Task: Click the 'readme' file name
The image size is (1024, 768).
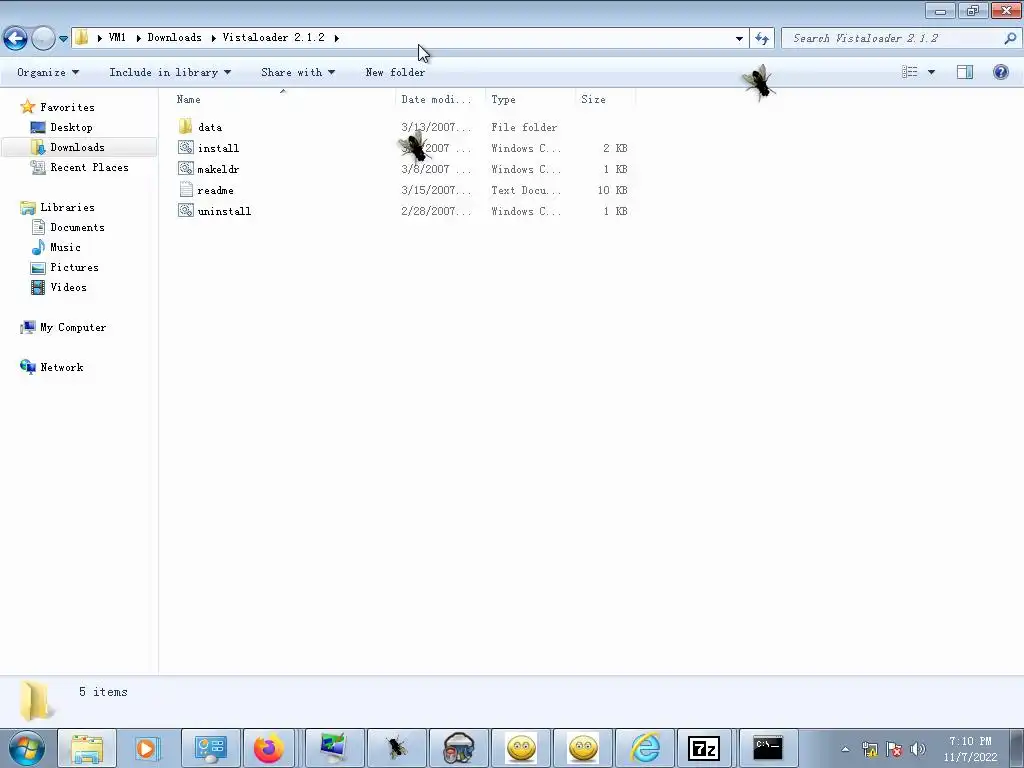Action: (216, 190)
